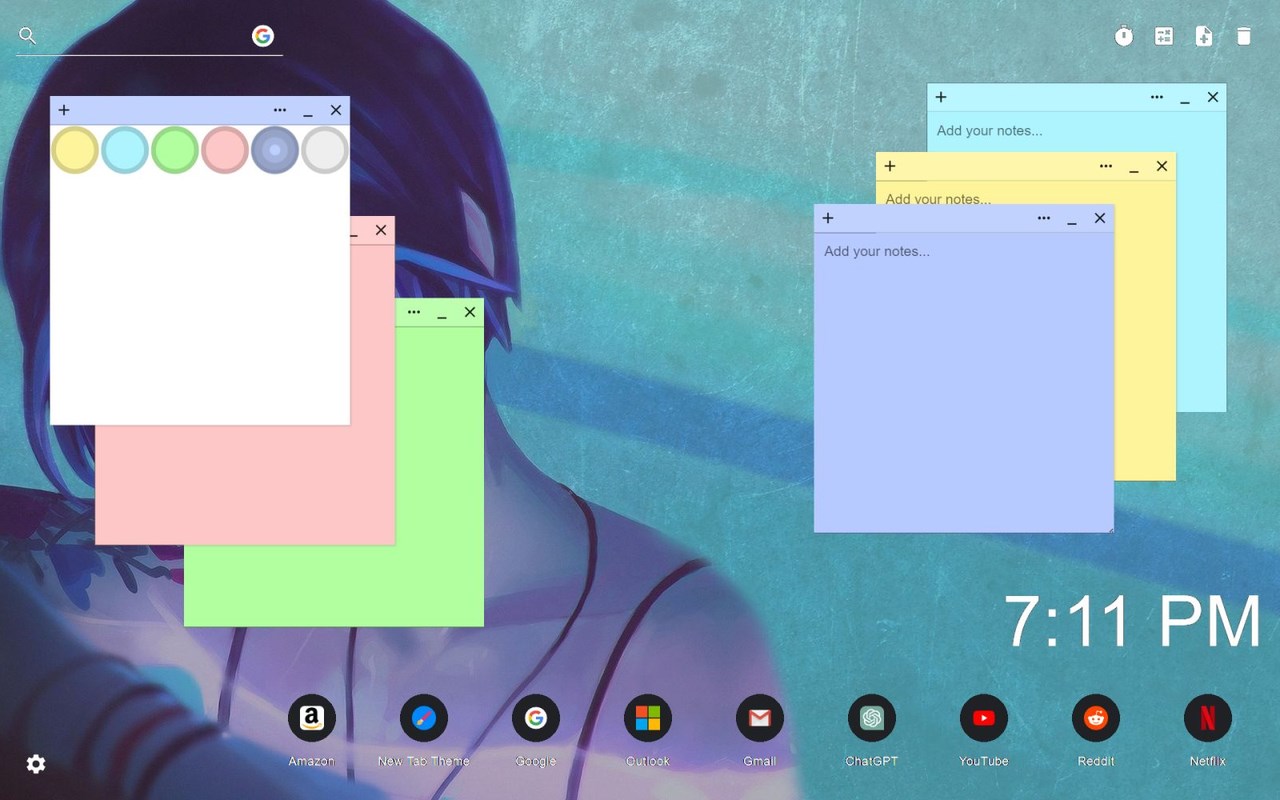
Task: Create a new note with the page-plus icon
Action: (x=1204, y=36)
